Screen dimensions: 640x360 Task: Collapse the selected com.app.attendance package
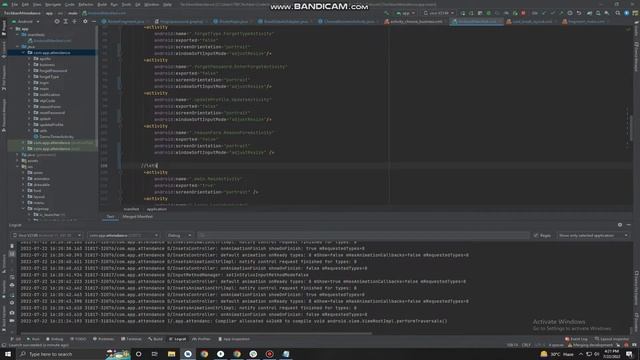coord(24,53)
